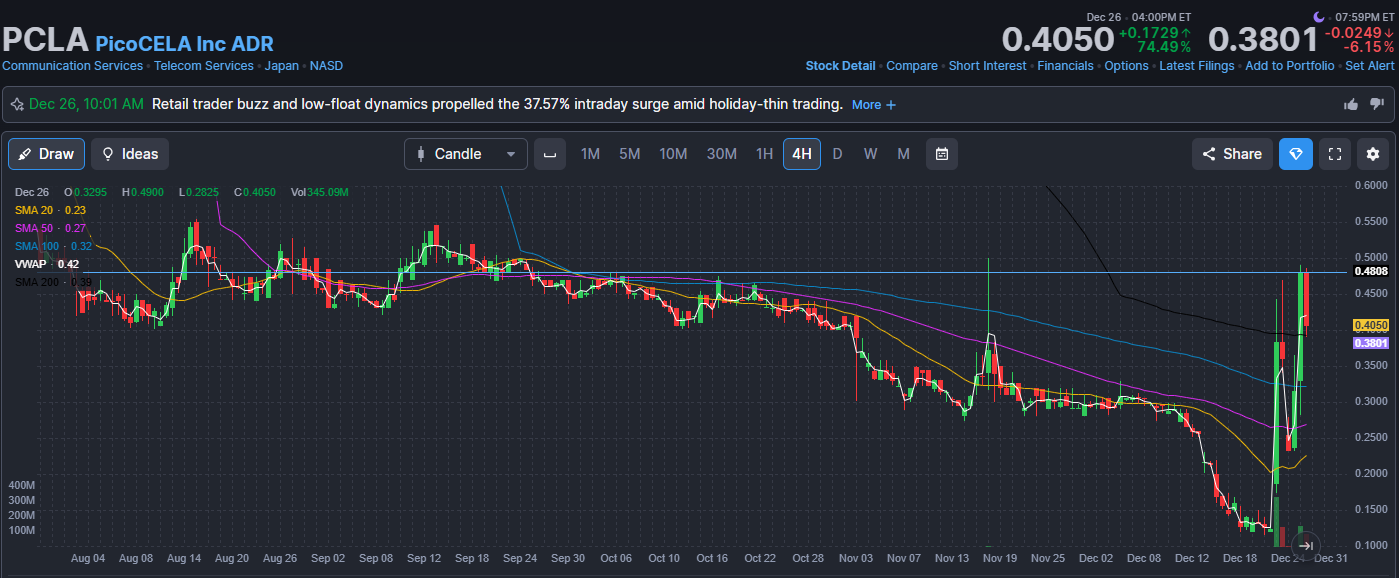Open the Draw tools panel
Viewport: 1399px width, 578px height.
(x=46, y=154)
